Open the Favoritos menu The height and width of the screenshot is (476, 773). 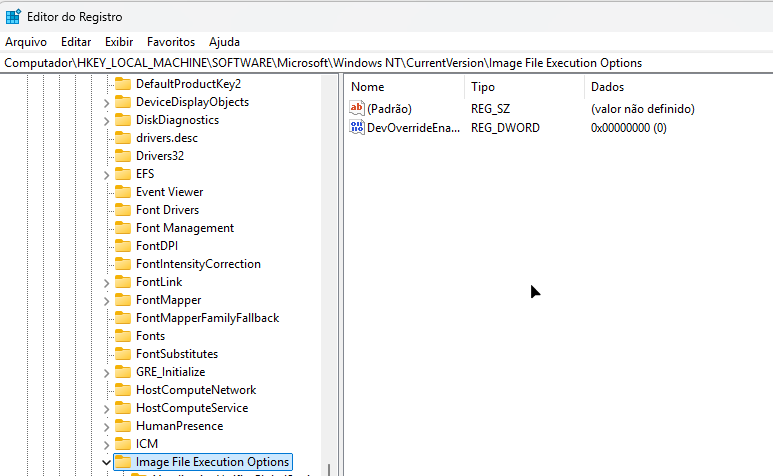tap(171, 42)
